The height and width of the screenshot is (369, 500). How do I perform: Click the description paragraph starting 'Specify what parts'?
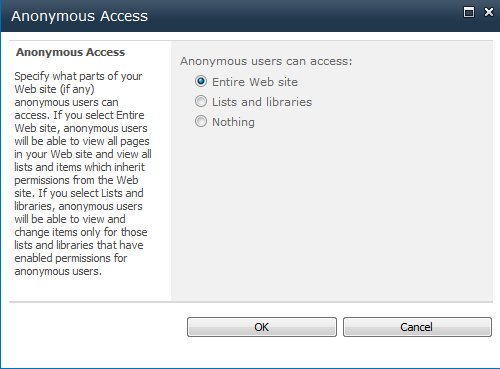pos(83,173)
